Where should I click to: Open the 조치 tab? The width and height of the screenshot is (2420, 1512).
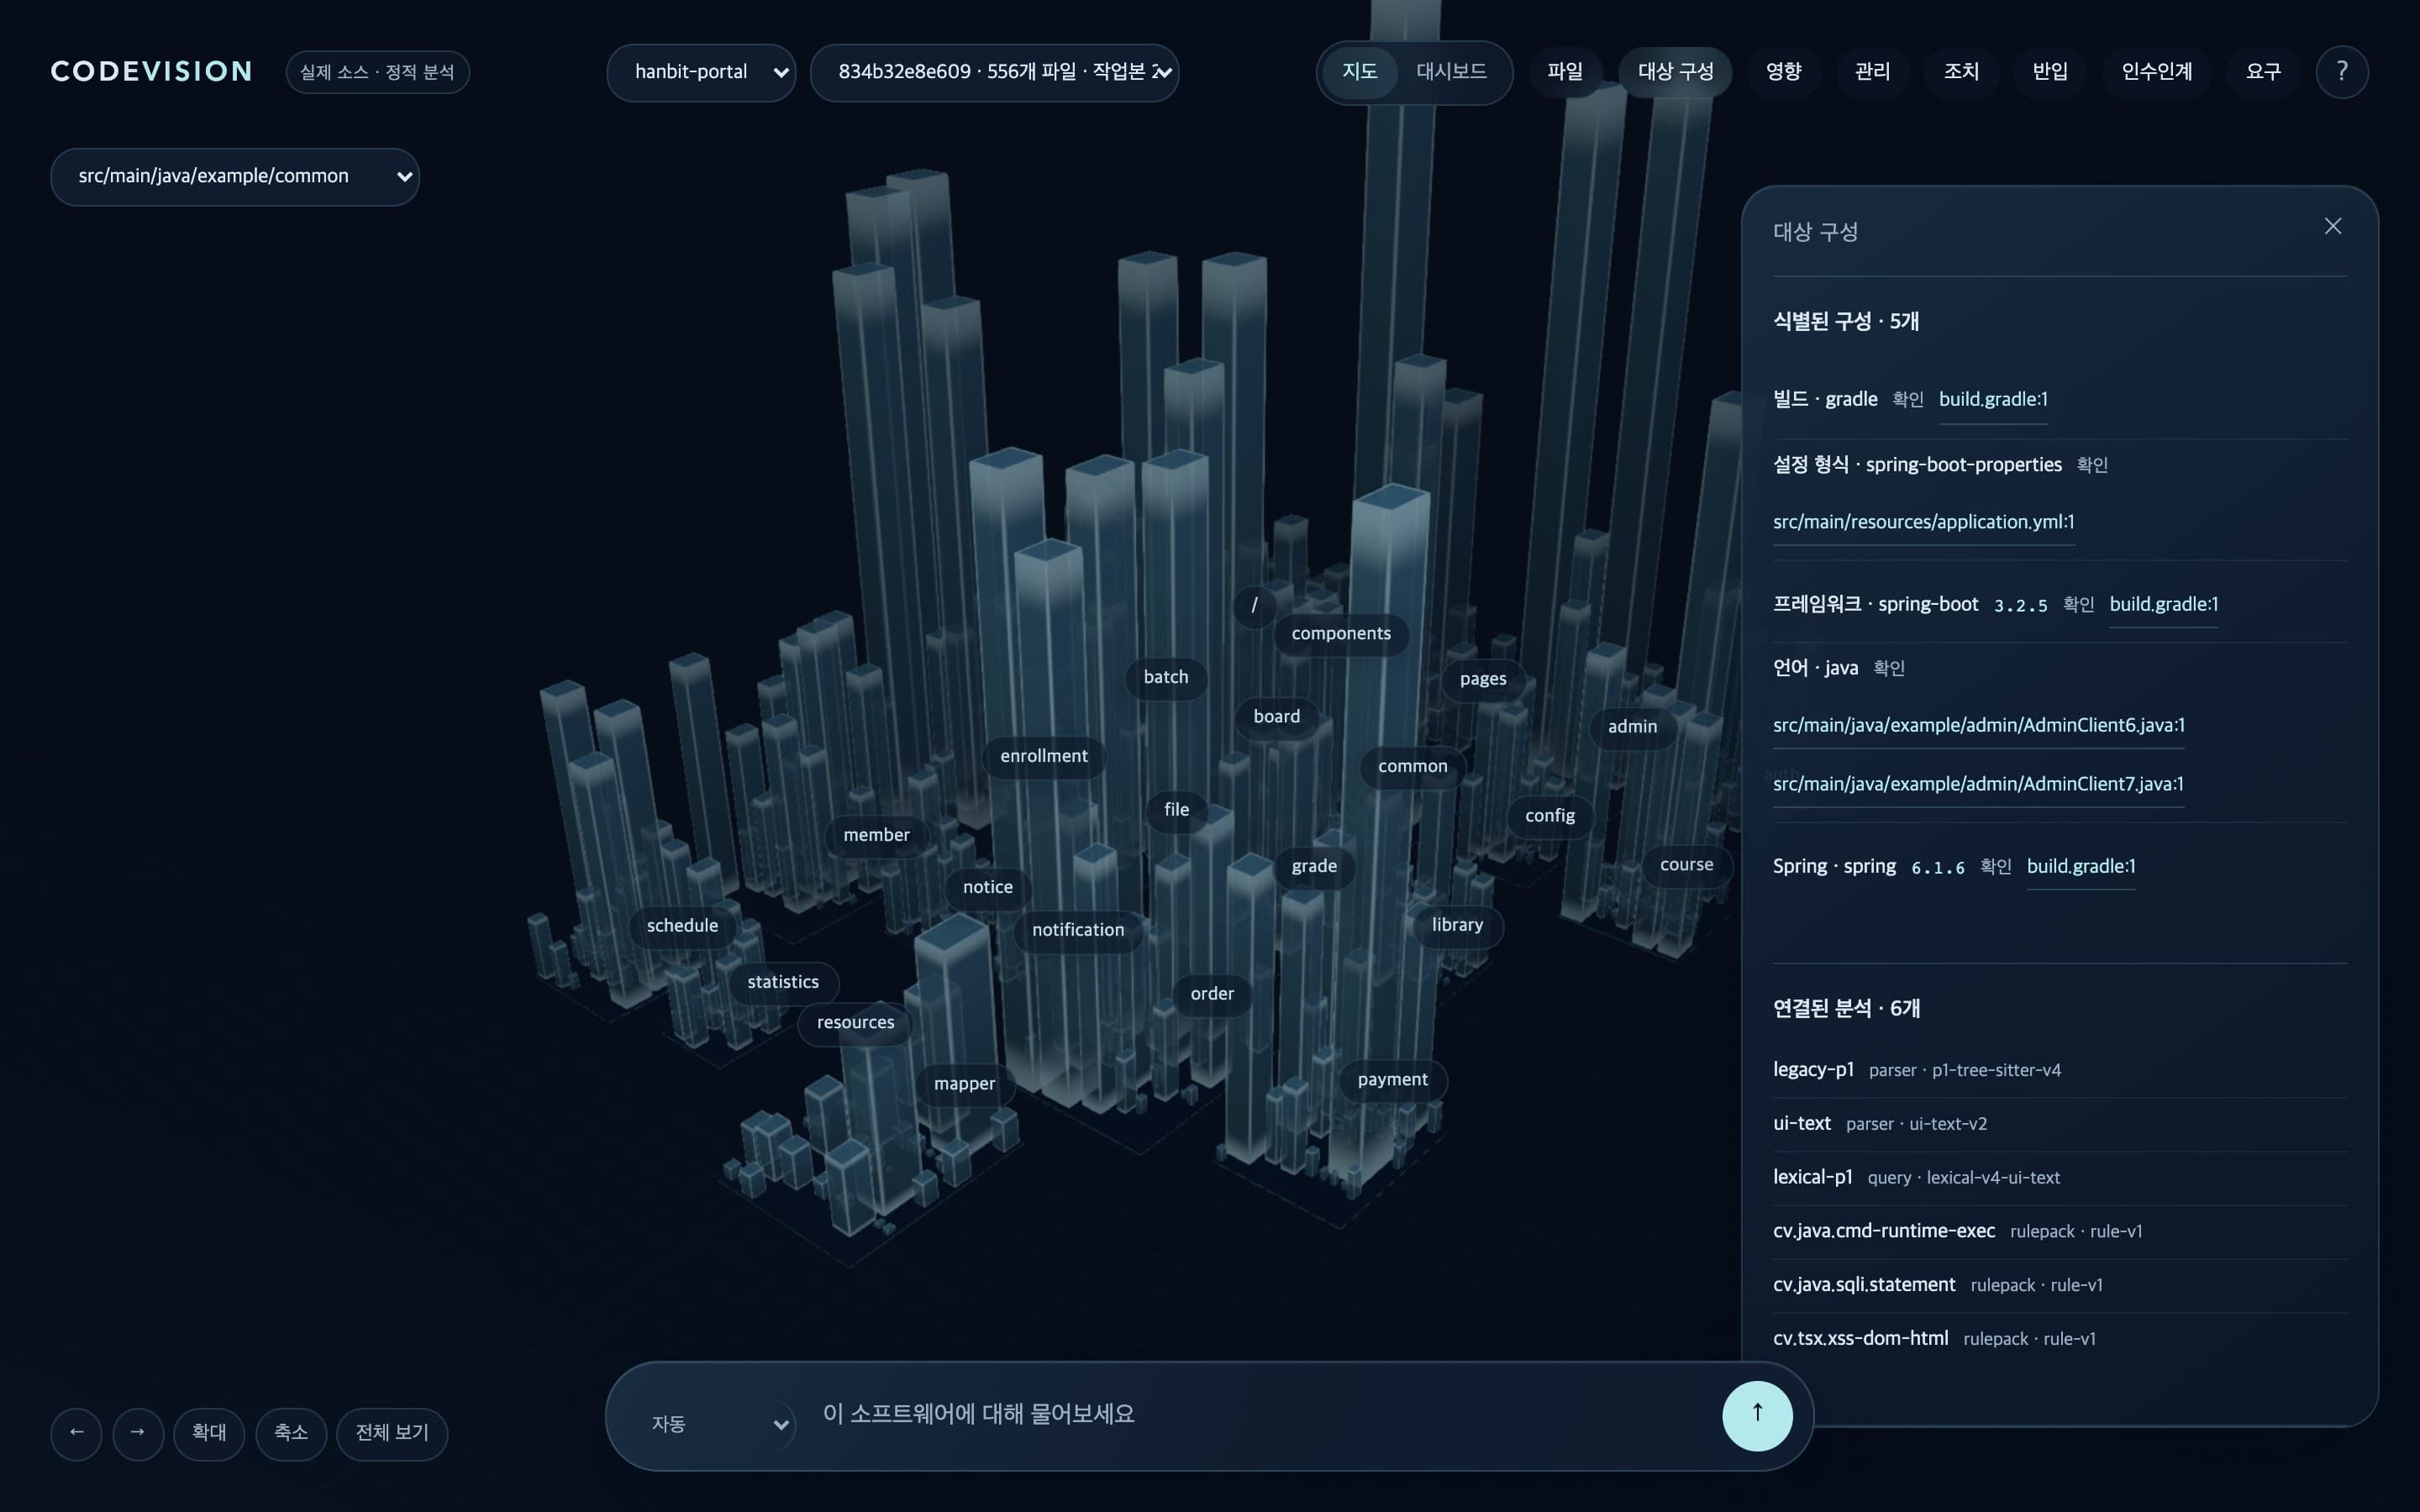click(x=1961, y=72)
